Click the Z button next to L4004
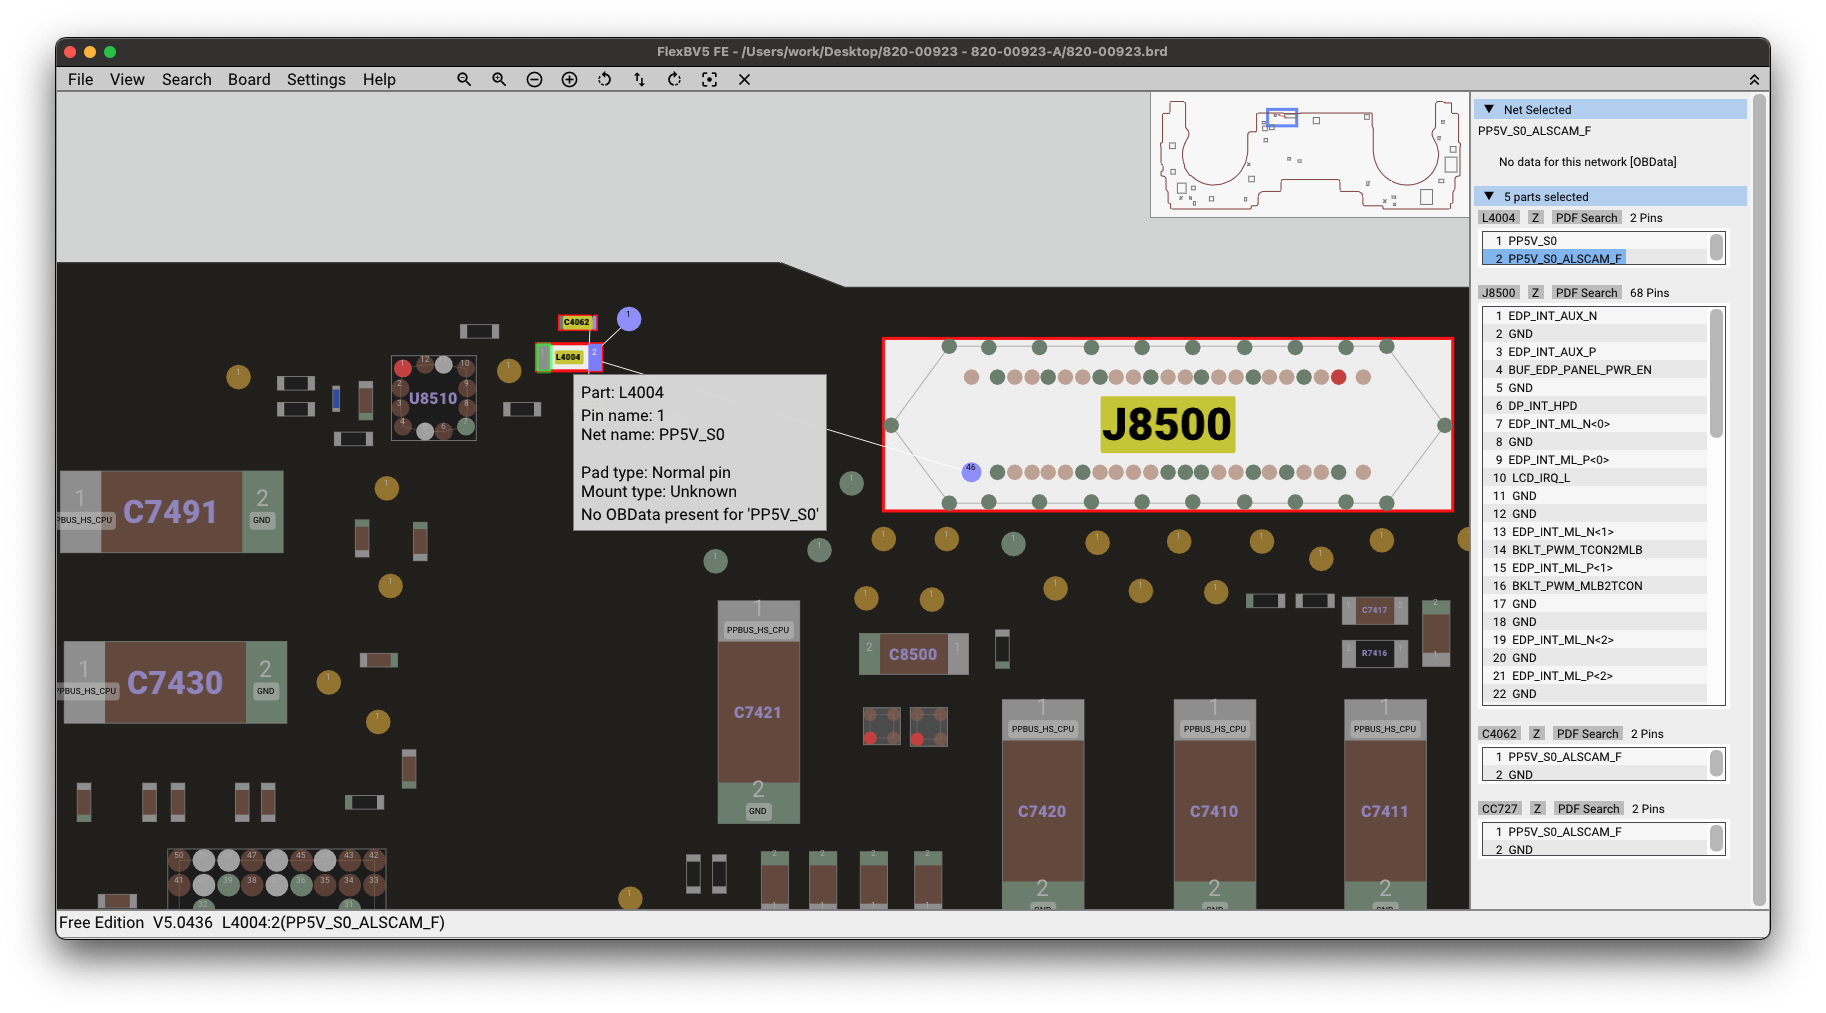1826x1013 pixels. [x=1535, y=217]
